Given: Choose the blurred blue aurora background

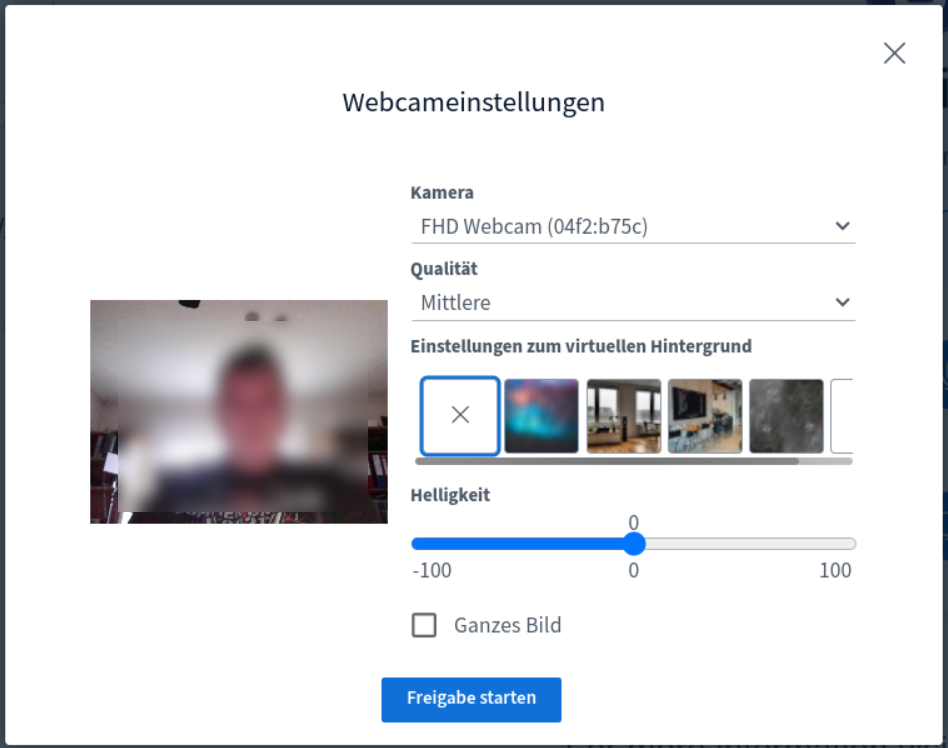Looking at the screenshot, I should [x=541, y=415].
